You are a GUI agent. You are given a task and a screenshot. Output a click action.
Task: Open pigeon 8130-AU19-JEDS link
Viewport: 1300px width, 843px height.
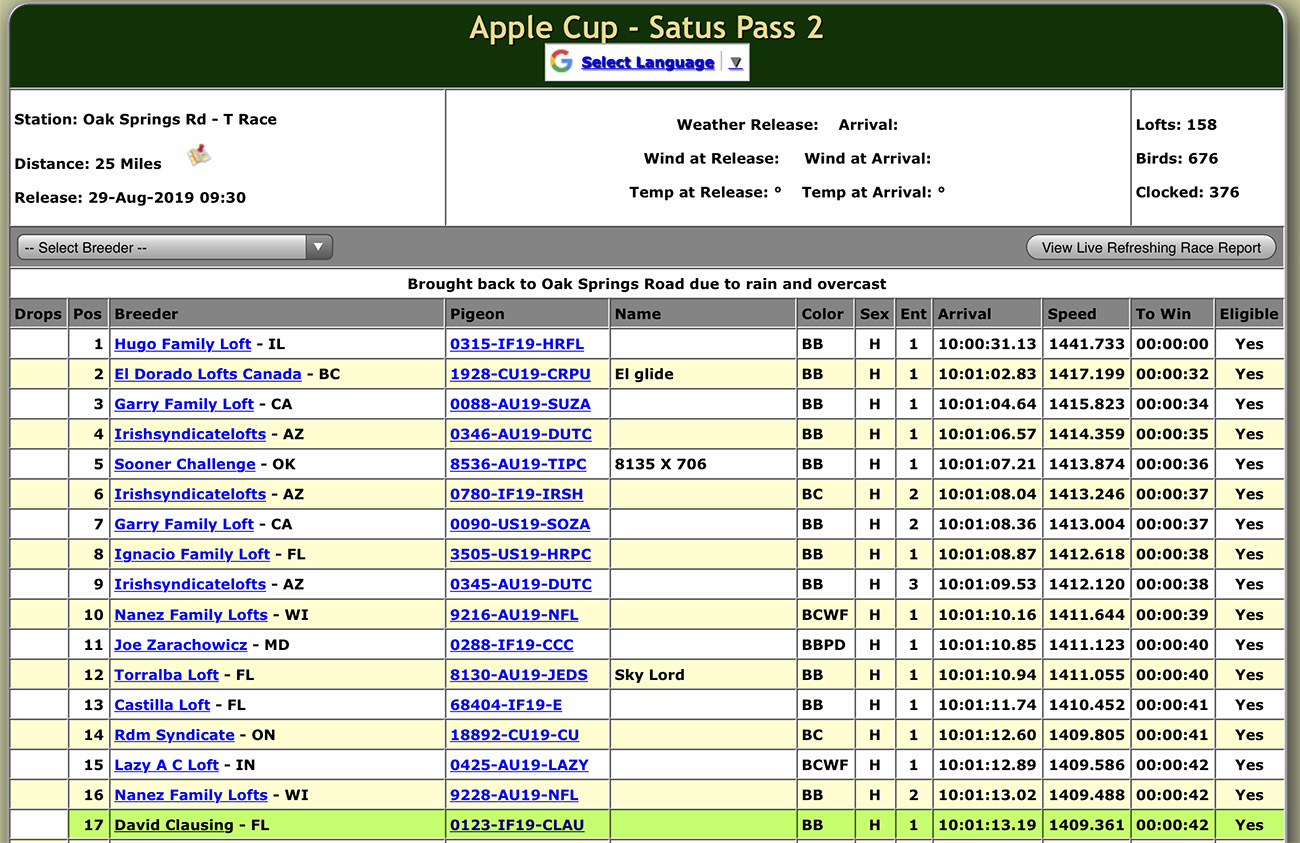click(518, 675)
